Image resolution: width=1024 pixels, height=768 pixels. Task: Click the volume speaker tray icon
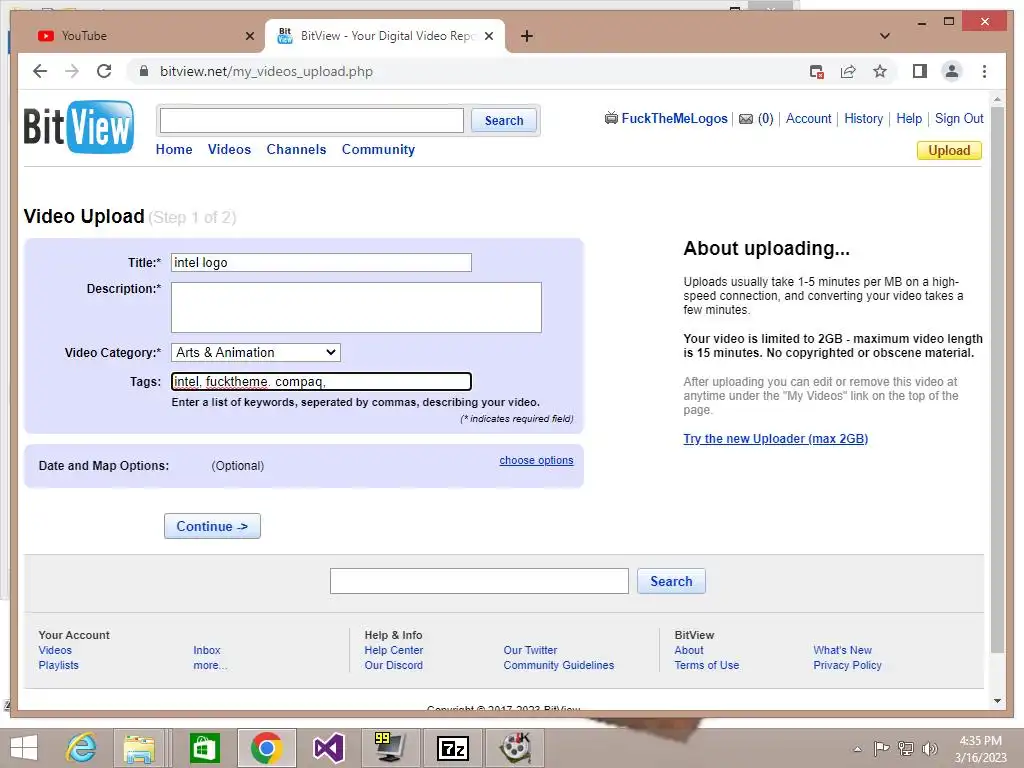(x=929, y=748)
